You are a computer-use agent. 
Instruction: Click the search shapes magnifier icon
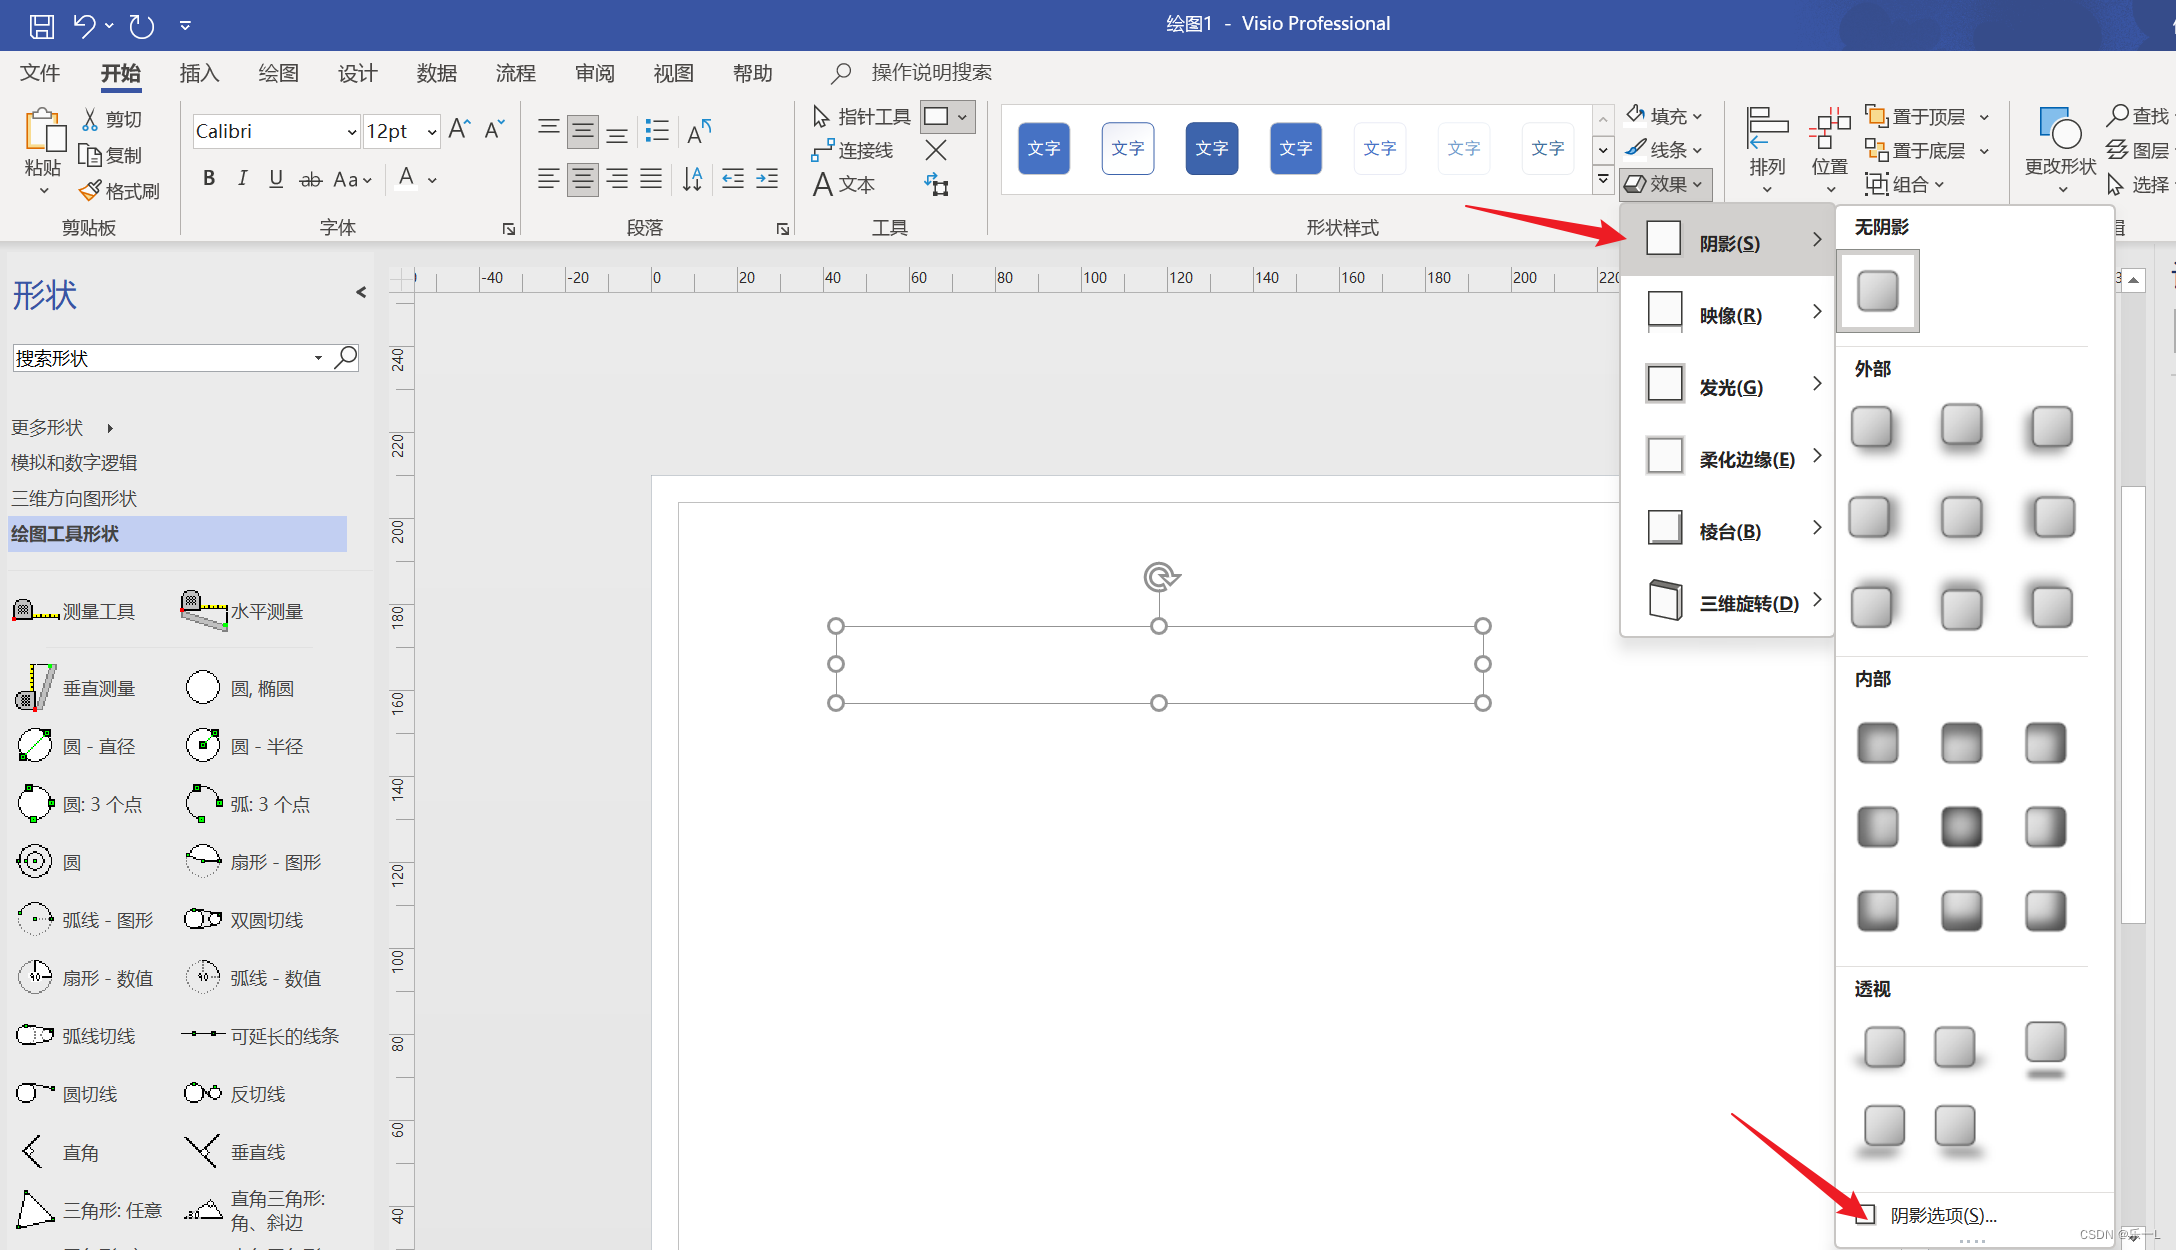346,357
